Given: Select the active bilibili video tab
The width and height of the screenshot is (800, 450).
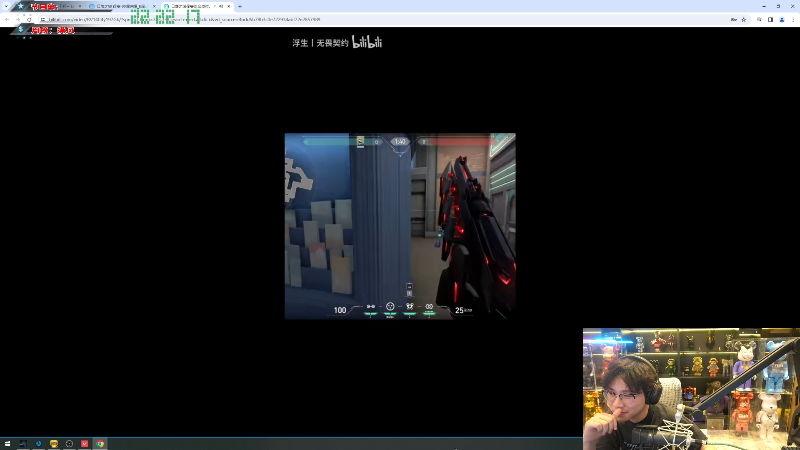Looking at the screenshot, I should (x=195, y=6).
